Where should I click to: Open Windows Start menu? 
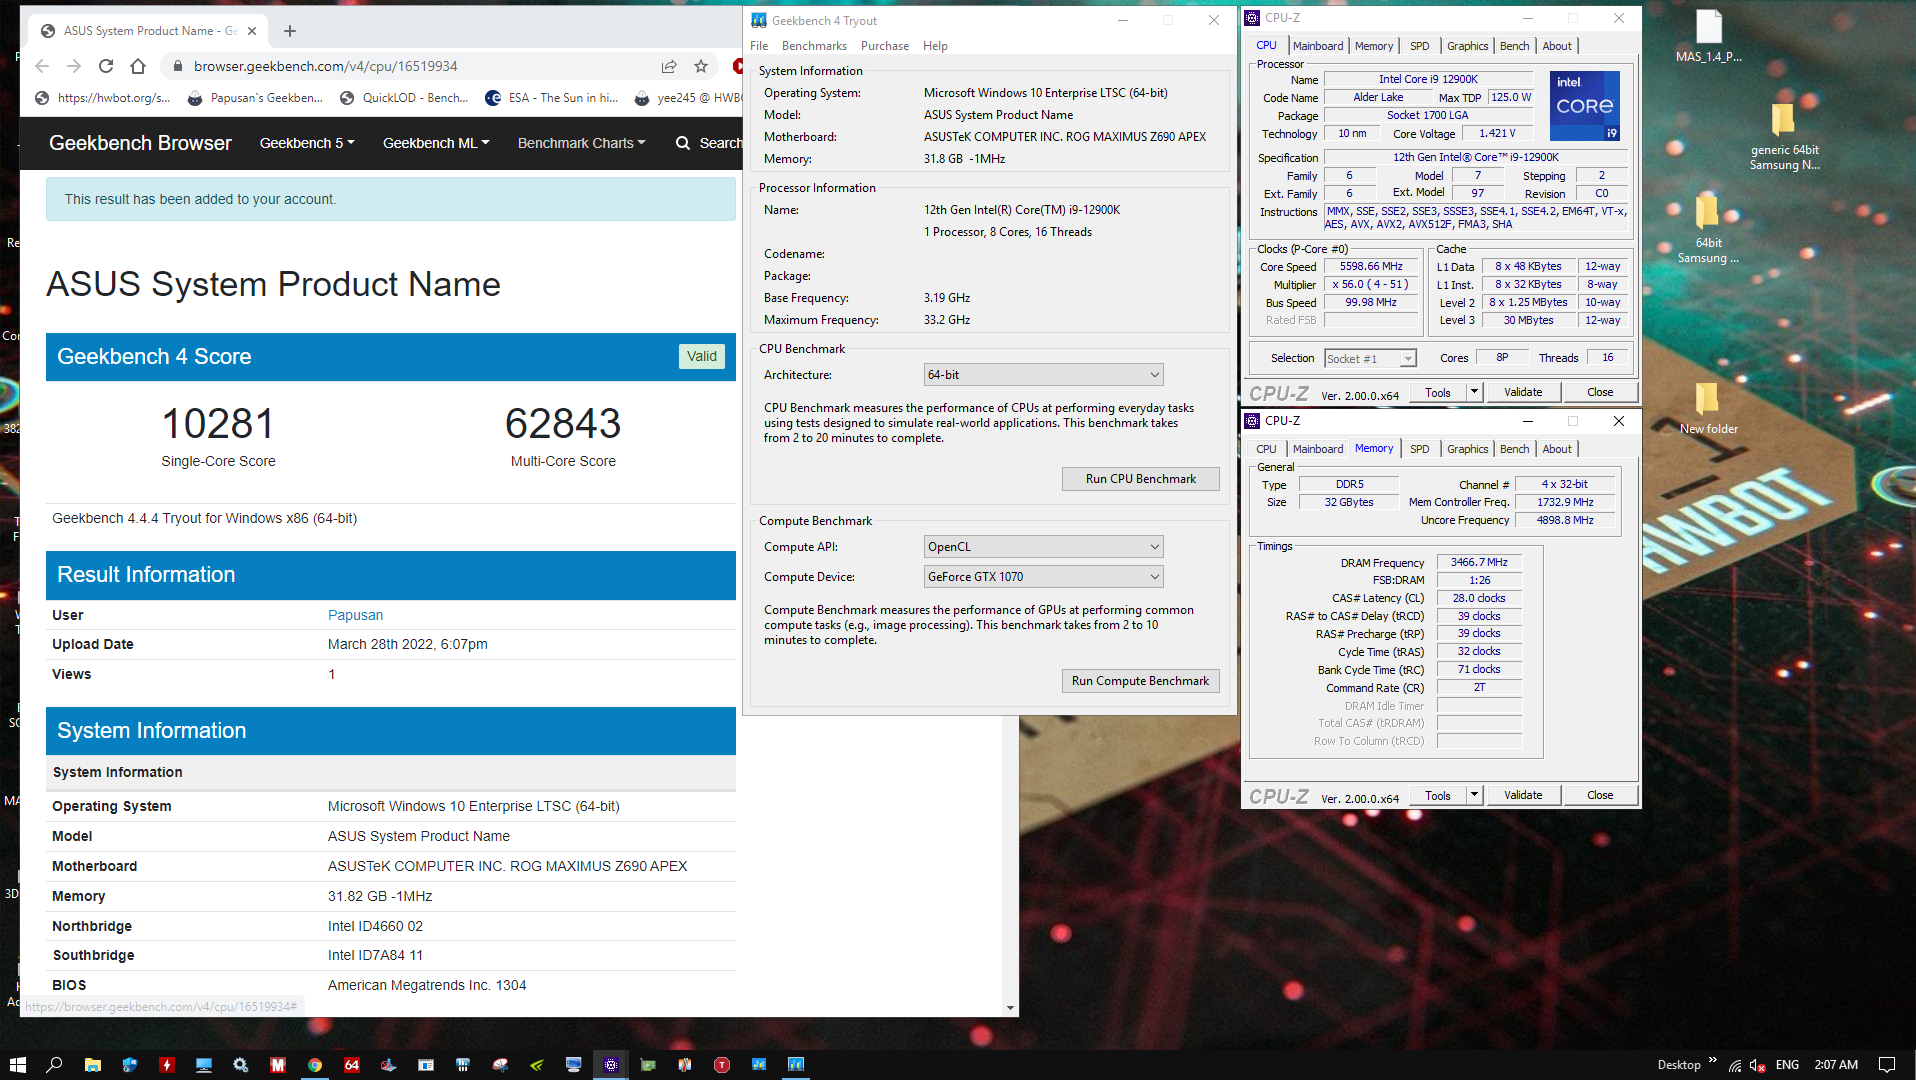(17, 1065)
